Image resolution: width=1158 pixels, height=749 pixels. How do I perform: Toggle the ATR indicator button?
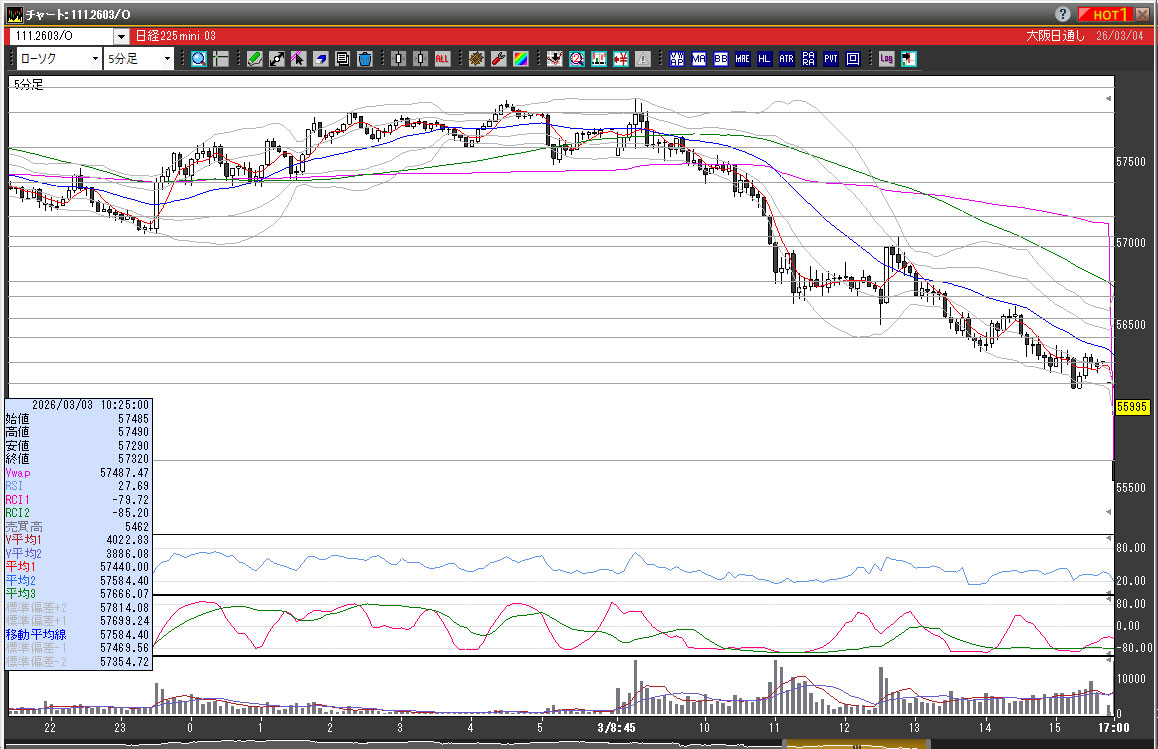[787, 59]
